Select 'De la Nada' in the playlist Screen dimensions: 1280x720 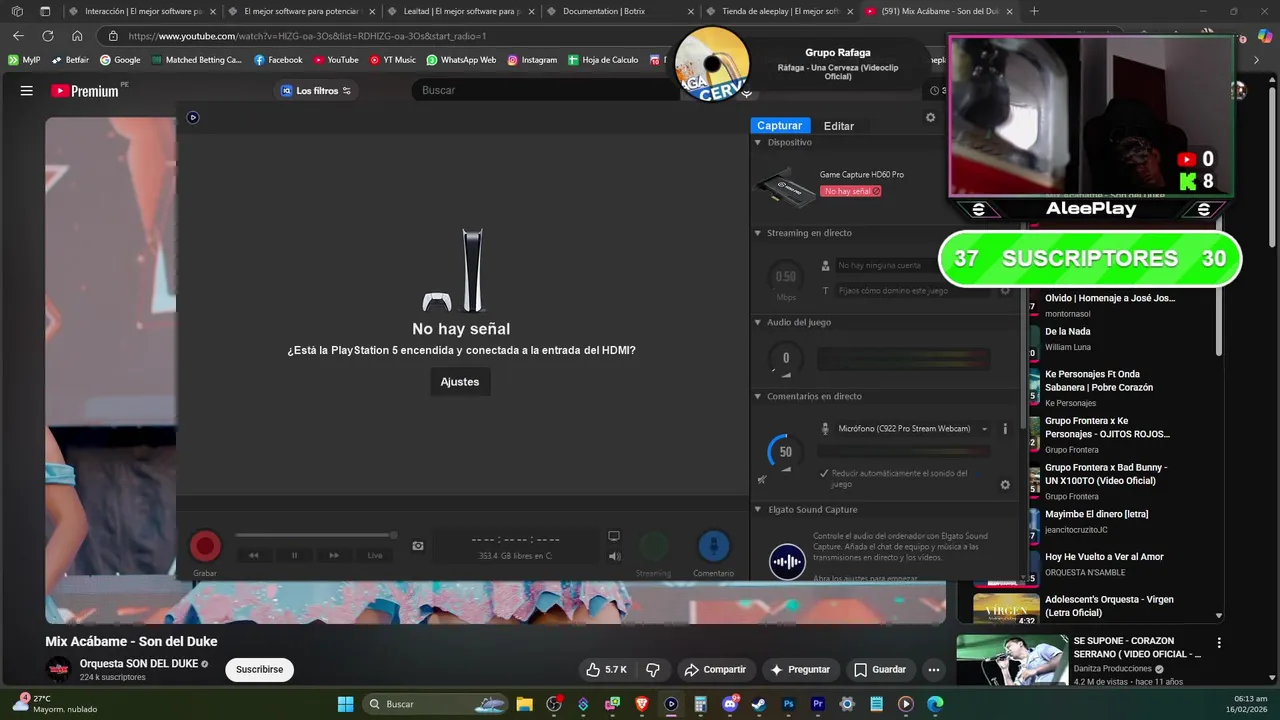coord(1068,332)
